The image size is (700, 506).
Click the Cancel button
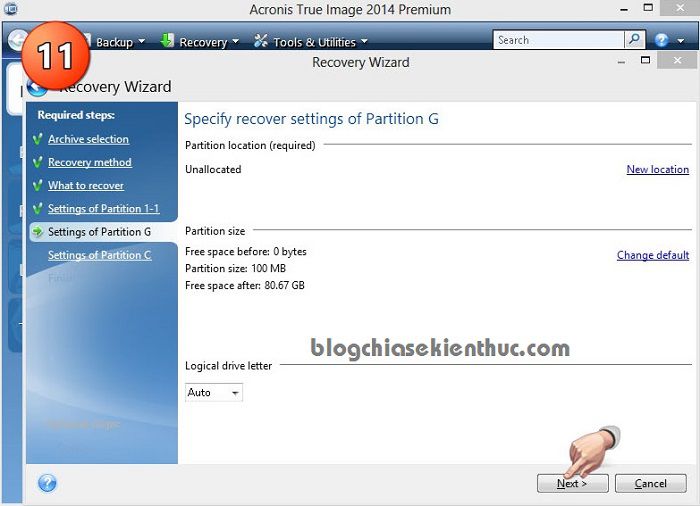[651, 483]
